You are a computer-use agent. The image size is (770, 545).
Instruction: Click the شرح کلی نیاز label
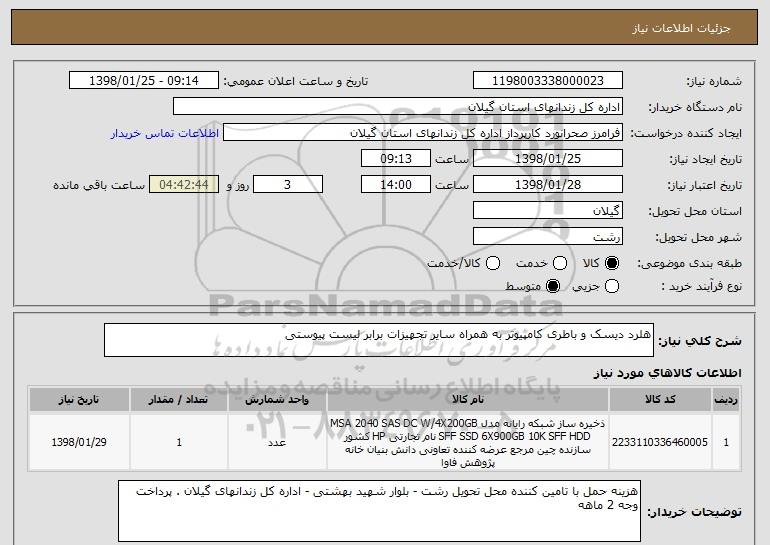[x=700, y=341]
